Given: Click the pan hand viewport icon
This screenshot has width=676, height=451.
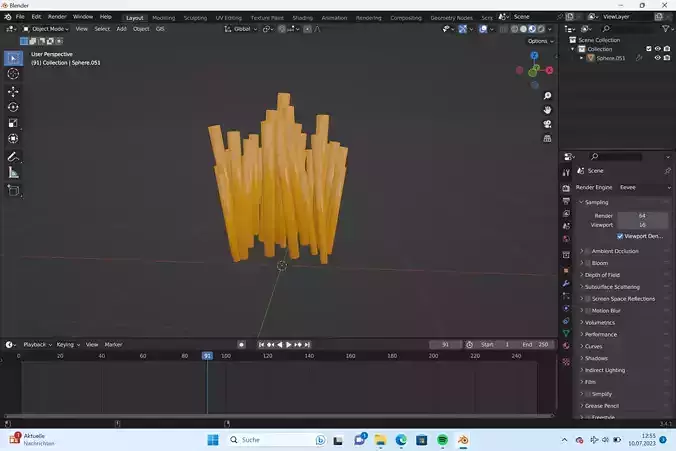Looking at the screenshot, I should (x=547, y=110).
